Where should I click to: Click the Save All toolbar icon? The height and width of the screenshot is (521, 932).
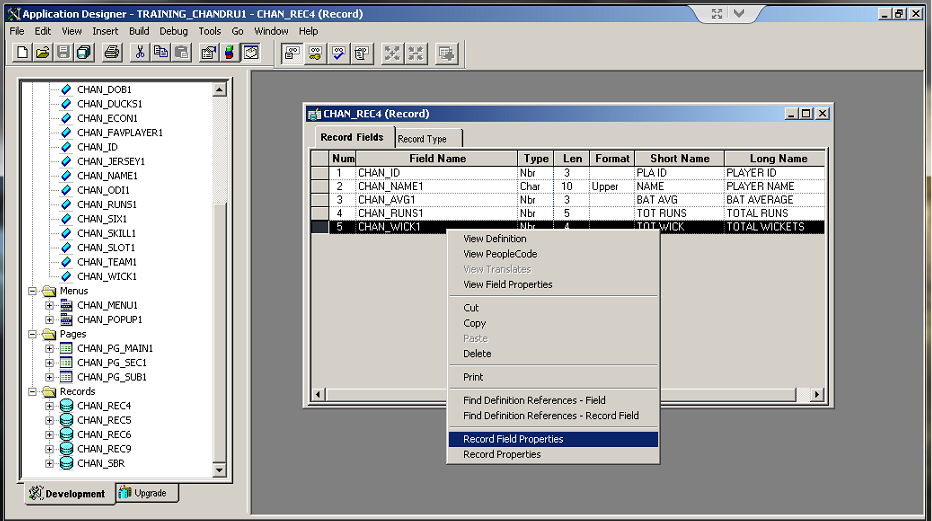(x=84, y=53)
